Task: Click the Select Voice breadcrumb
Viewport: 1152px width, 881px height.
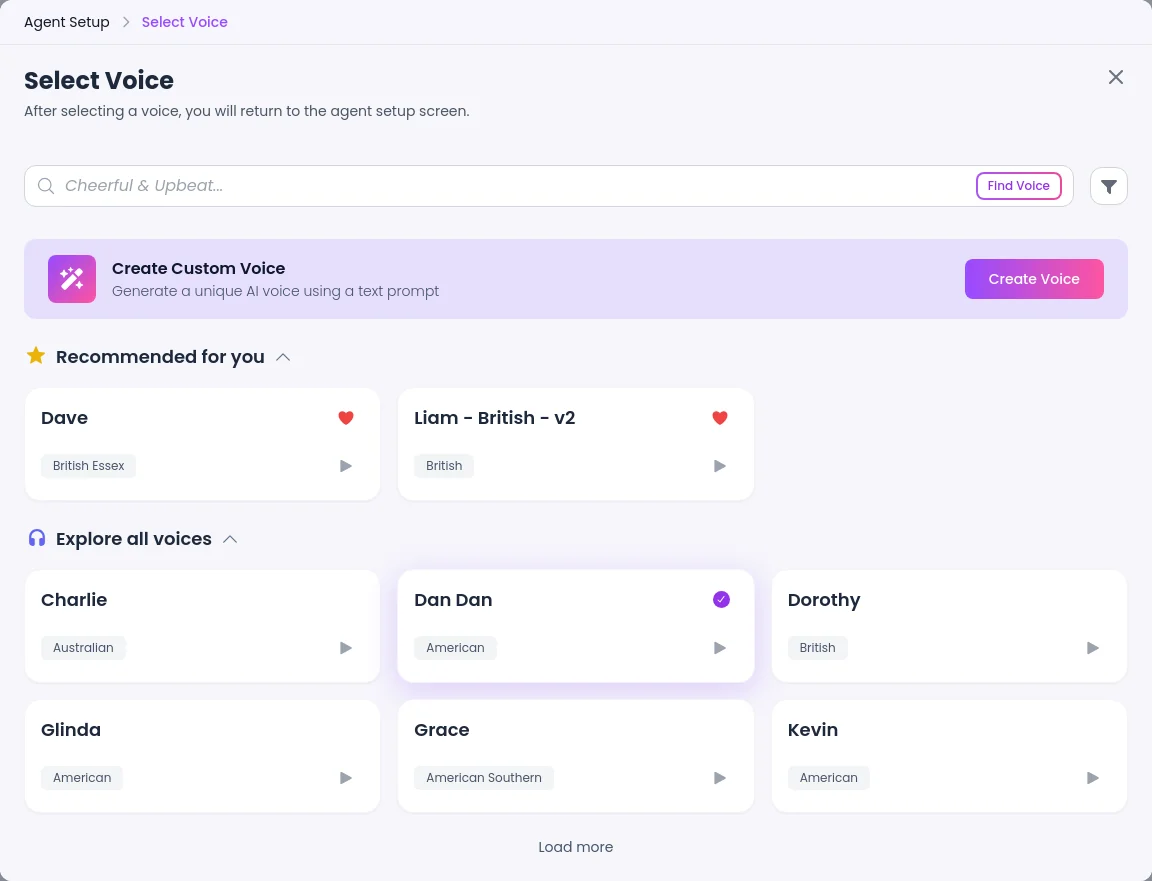Action: tap(184, 22)
